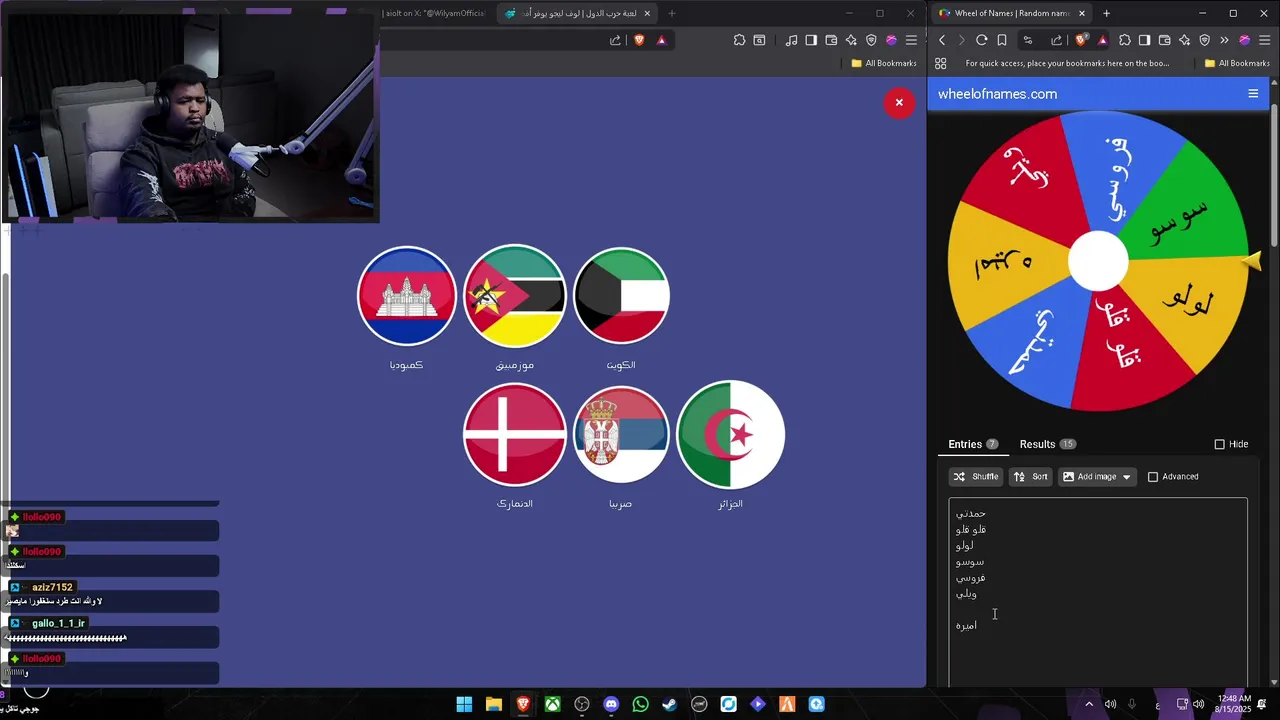This screenshot has width=1280, height=720.
Task: Select the Kuwait flag
Action: click(x=621, y=296)
